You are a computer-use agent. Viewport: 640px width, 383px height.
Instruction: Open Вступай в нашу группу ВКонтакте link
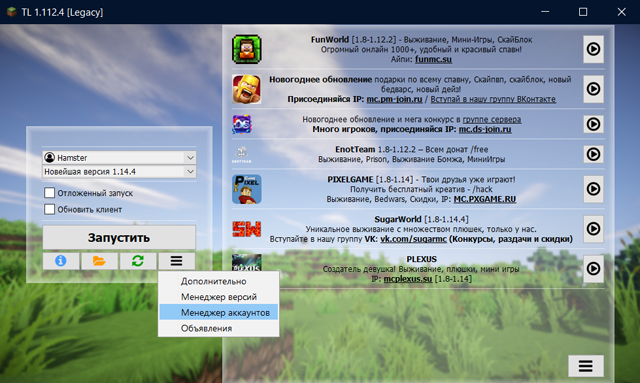tap(493, 99)
